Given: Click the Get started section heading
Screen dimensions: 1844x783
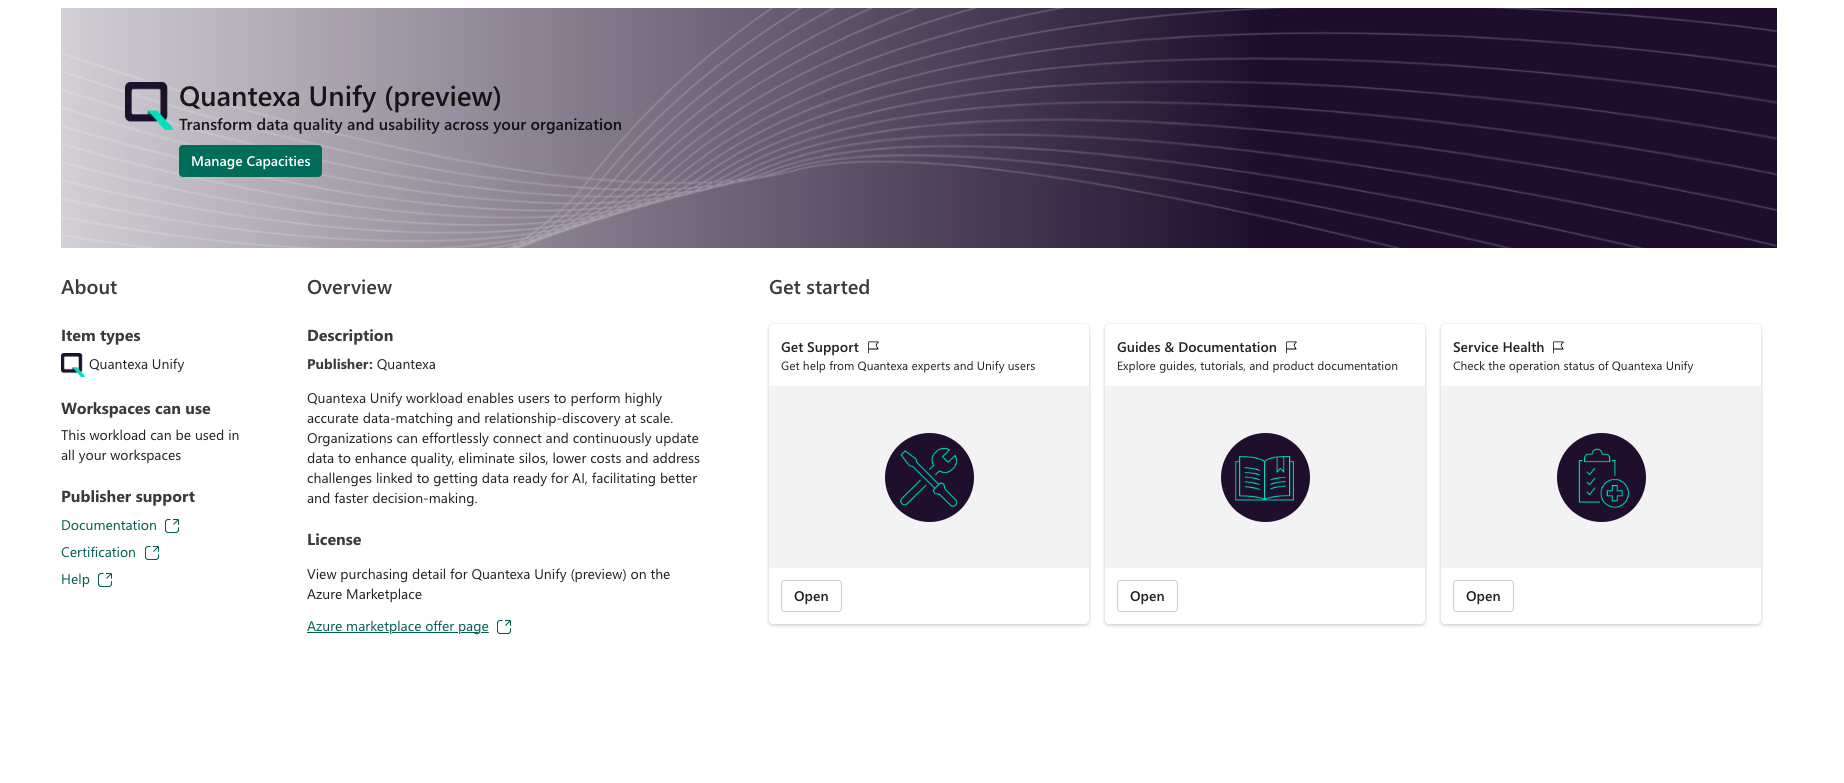Looking at the screenshot, I should [819, 287].
